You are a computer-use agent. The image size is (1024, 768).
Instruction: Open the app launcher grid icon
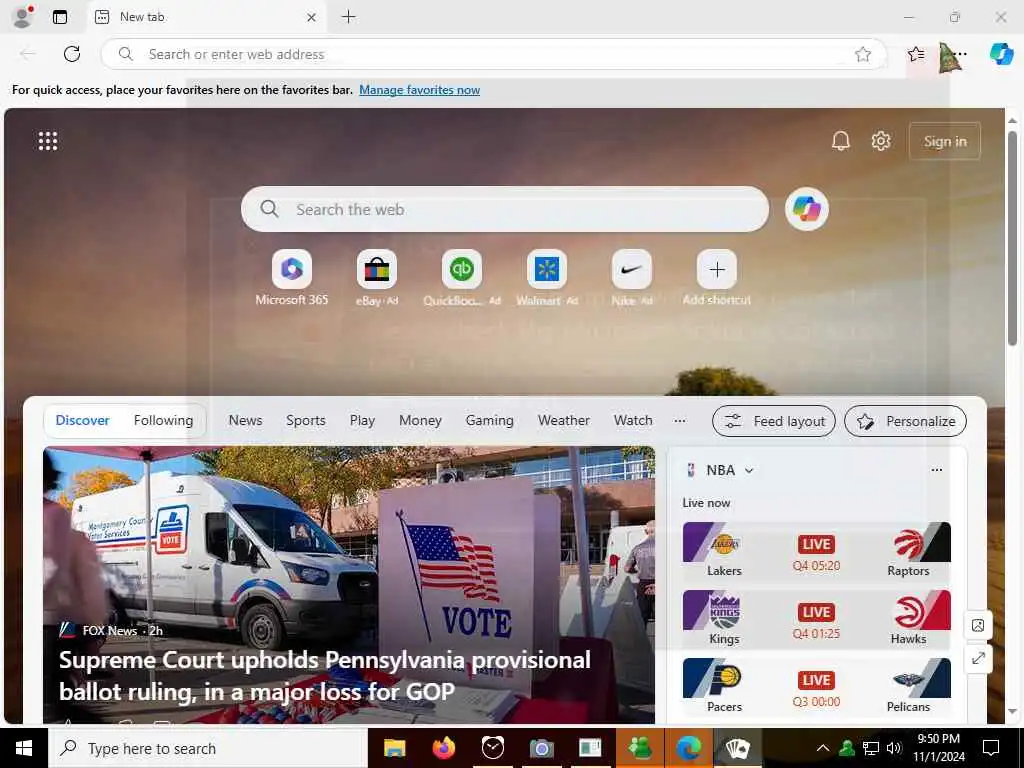[x=48, y=141]
